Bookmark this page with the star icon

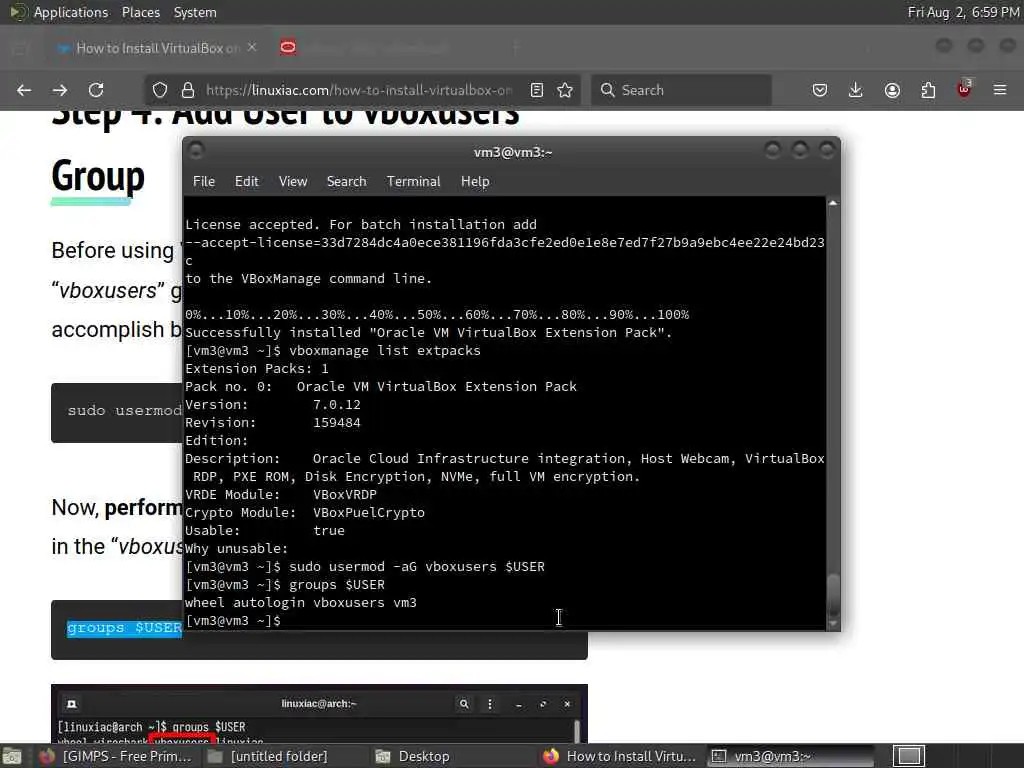[566, 90]
